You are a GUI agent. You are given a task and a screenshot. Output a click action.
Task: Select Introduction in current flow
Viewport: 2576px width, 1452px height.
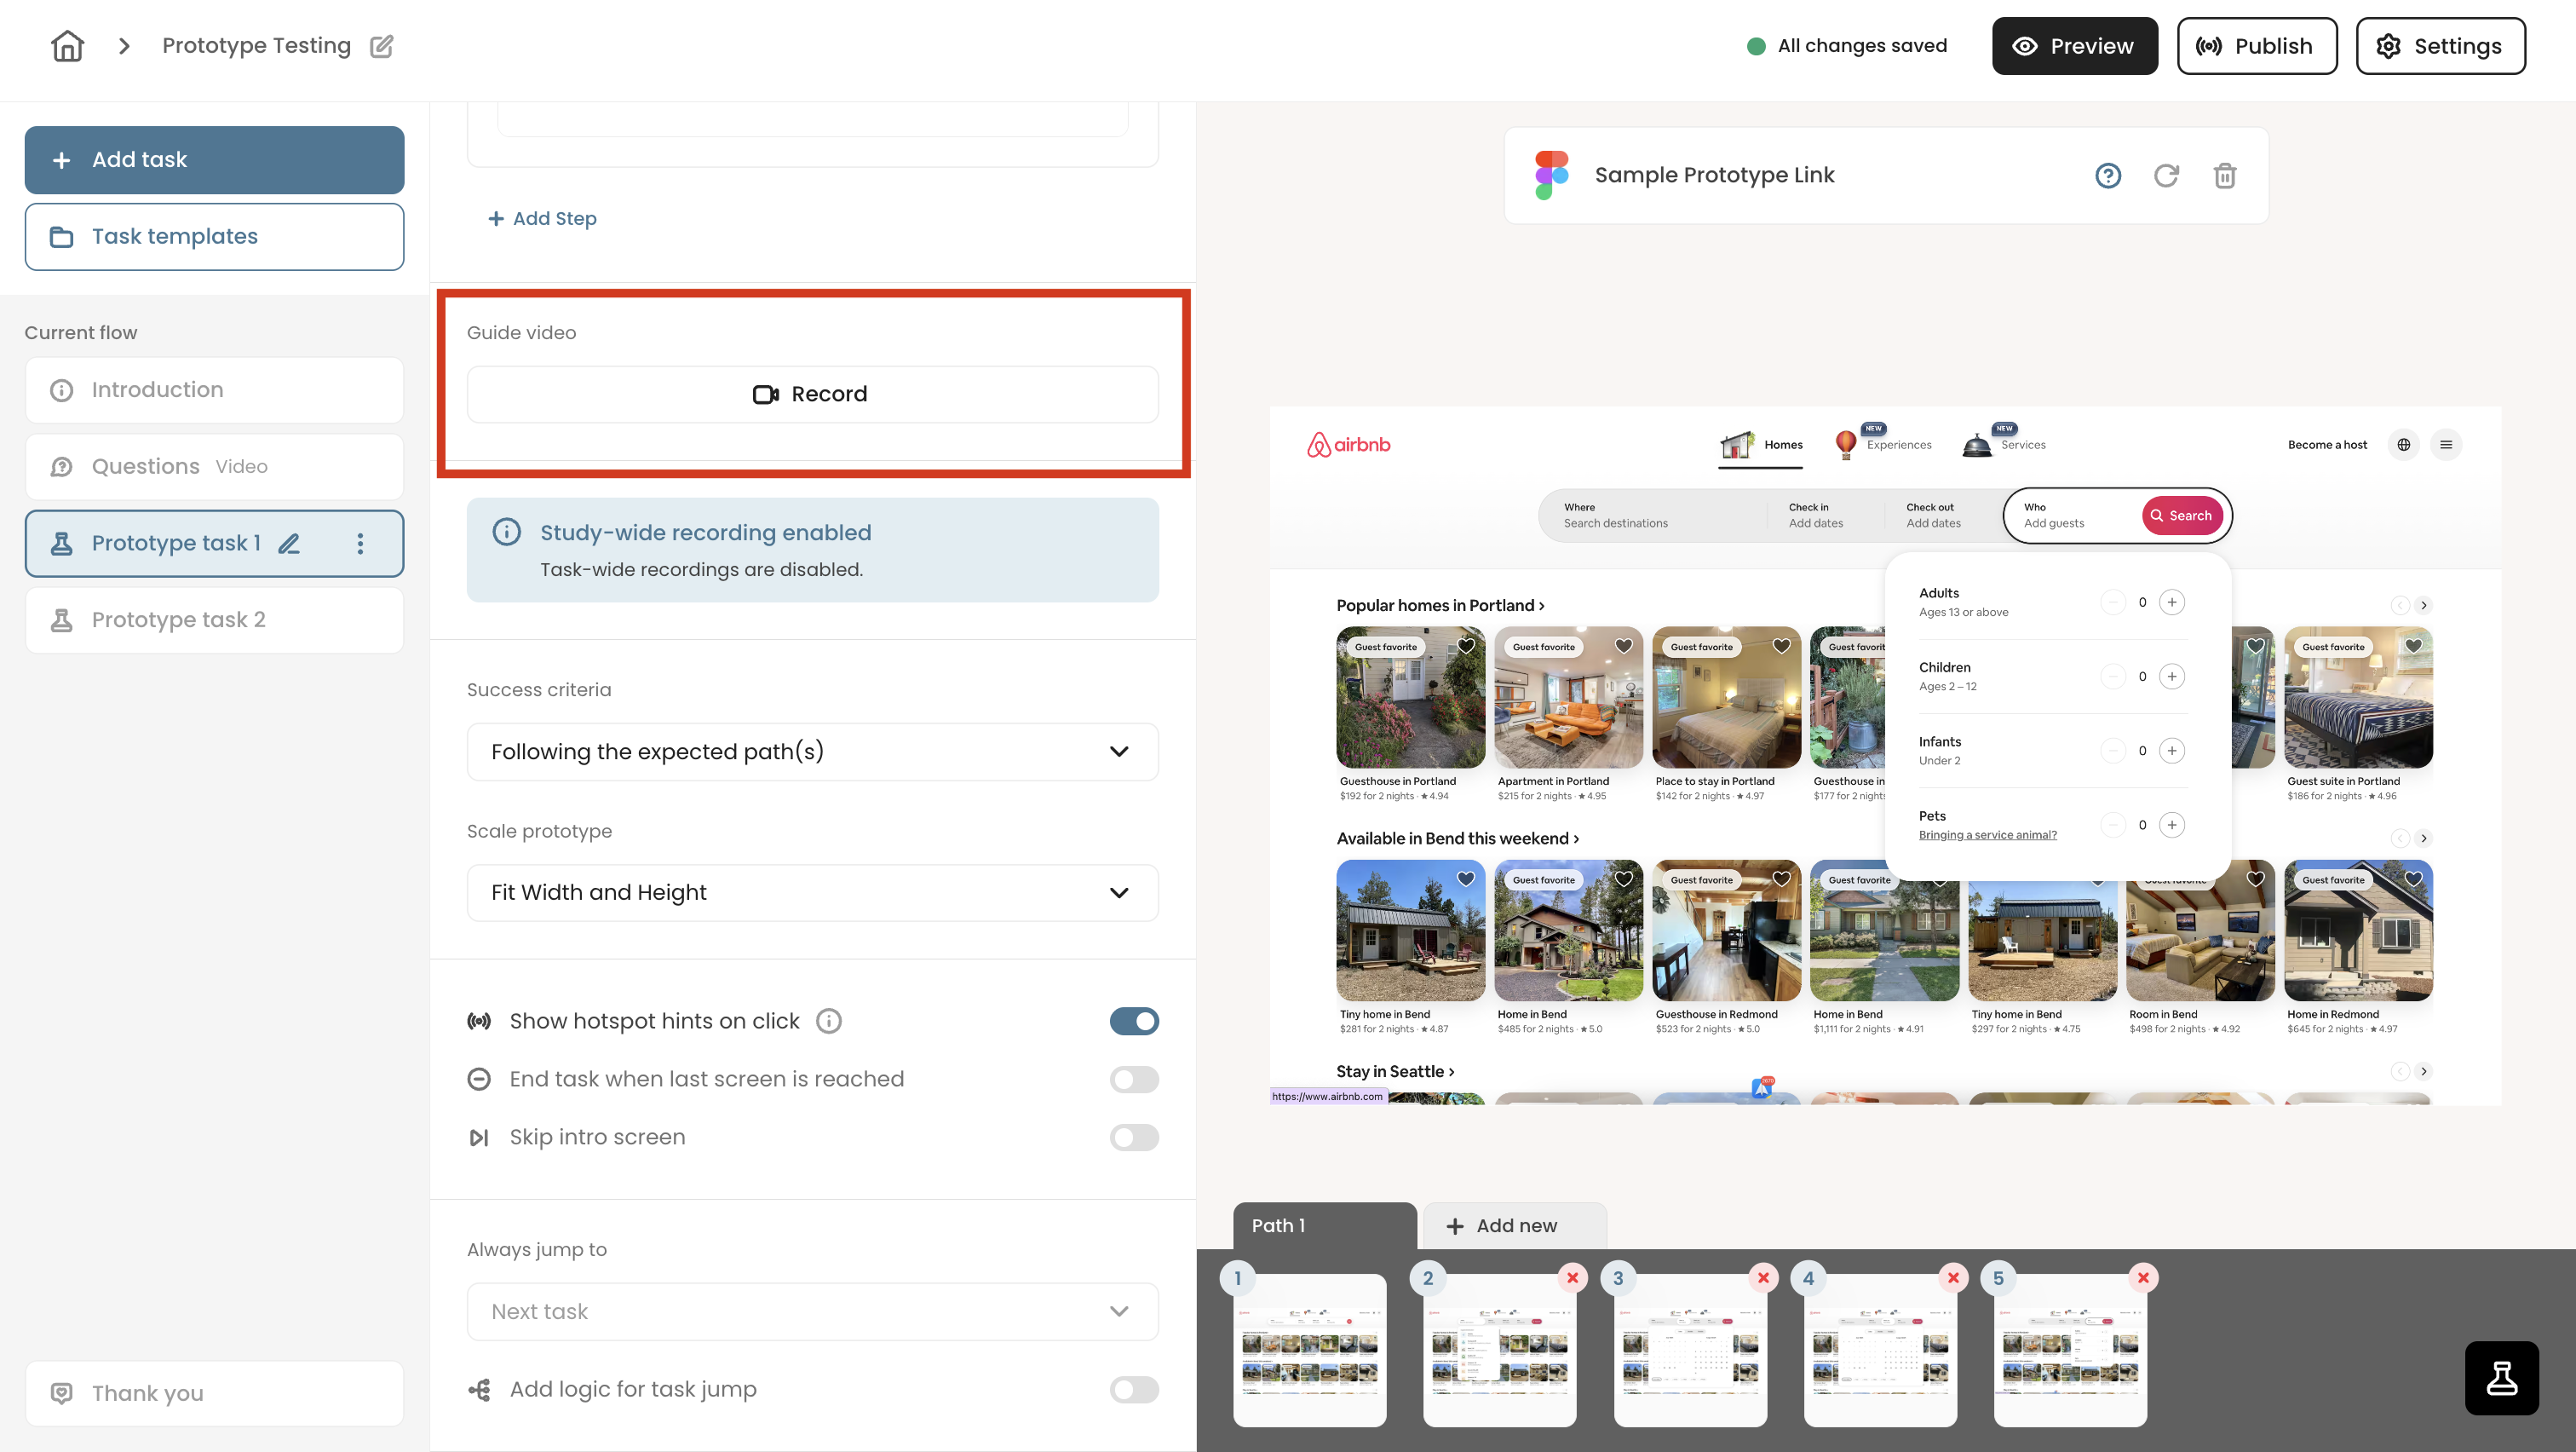point(214,390)
